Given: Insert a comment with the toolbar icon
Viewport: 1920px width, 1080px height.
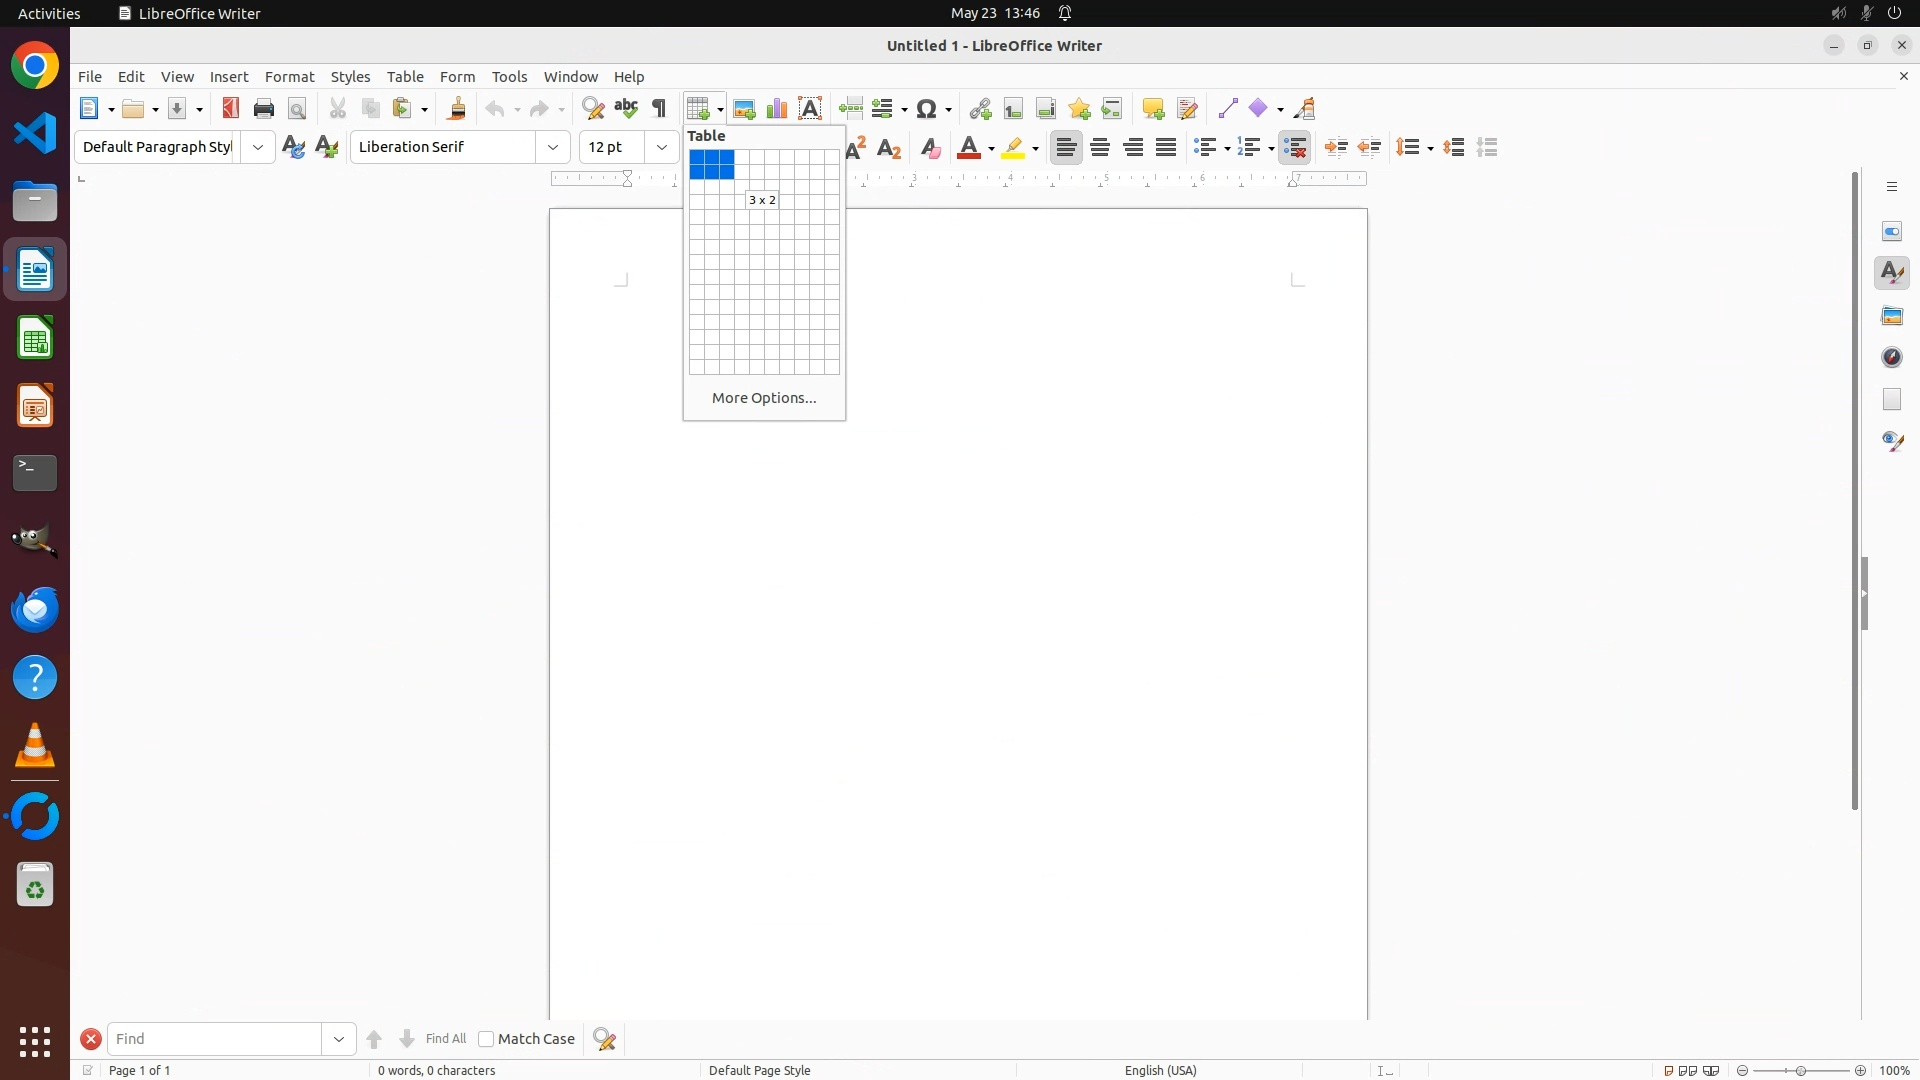Looking at the screenshot, I should point(1153,109).
